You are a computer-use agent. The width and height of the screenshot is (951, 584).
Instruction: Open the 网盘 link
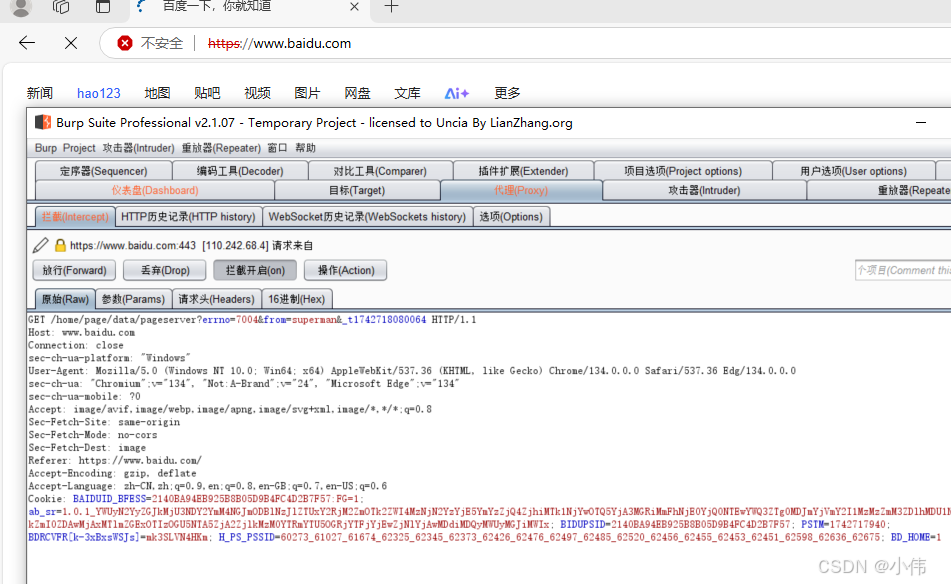click(357, 93)
